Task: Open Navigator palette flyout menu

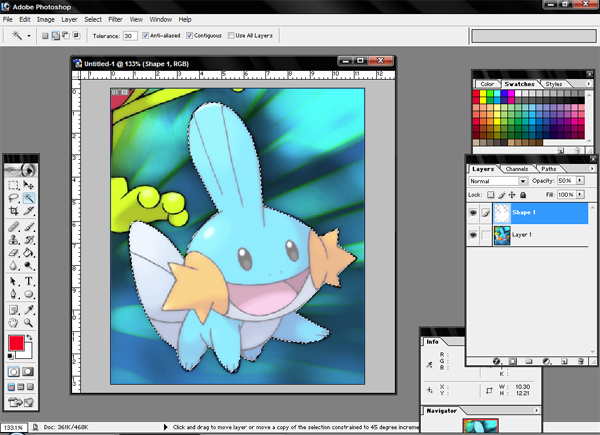Action: [x=536, y=411]
